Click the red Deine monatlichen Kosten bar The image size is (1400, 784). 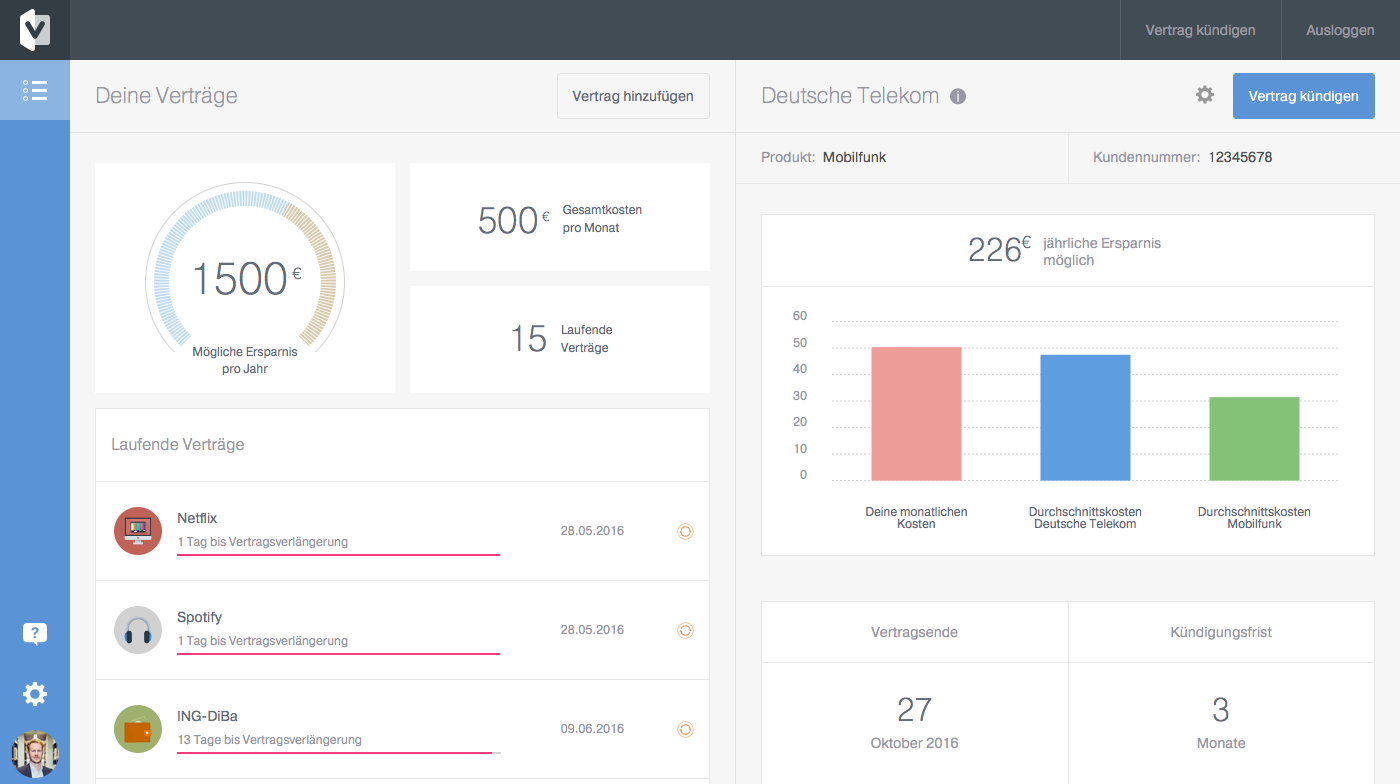[x=916, y=414]
